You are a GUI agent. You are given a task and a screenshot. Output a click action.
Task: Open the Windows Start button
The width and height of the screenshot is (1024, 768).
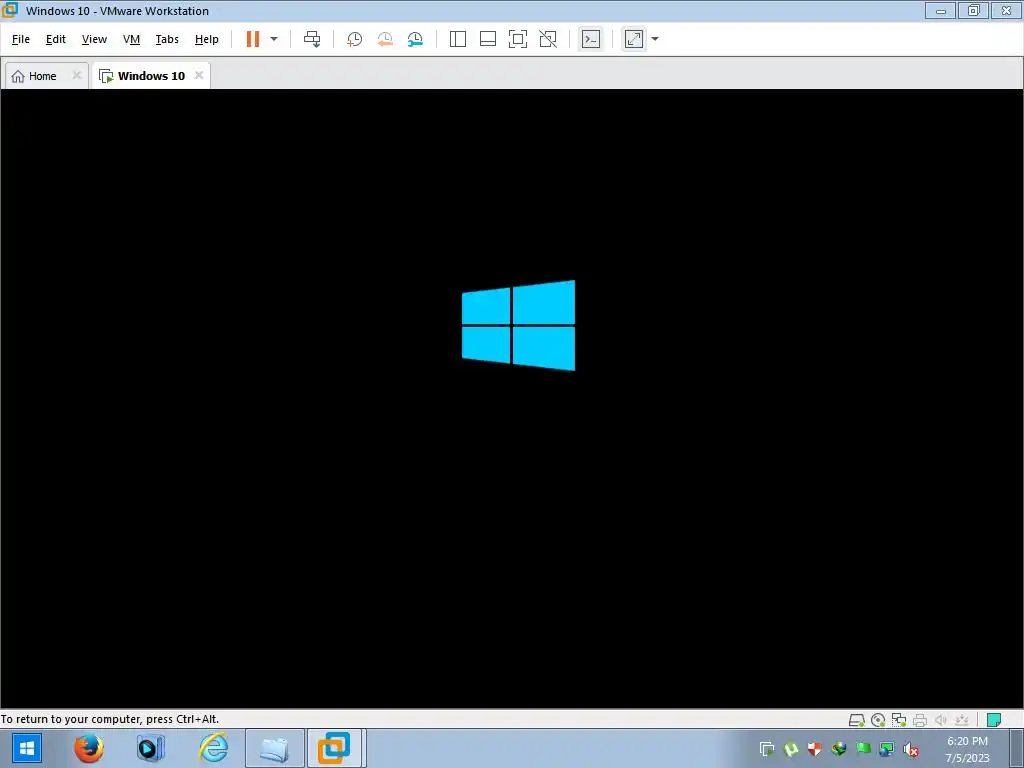tap(27, 748)
